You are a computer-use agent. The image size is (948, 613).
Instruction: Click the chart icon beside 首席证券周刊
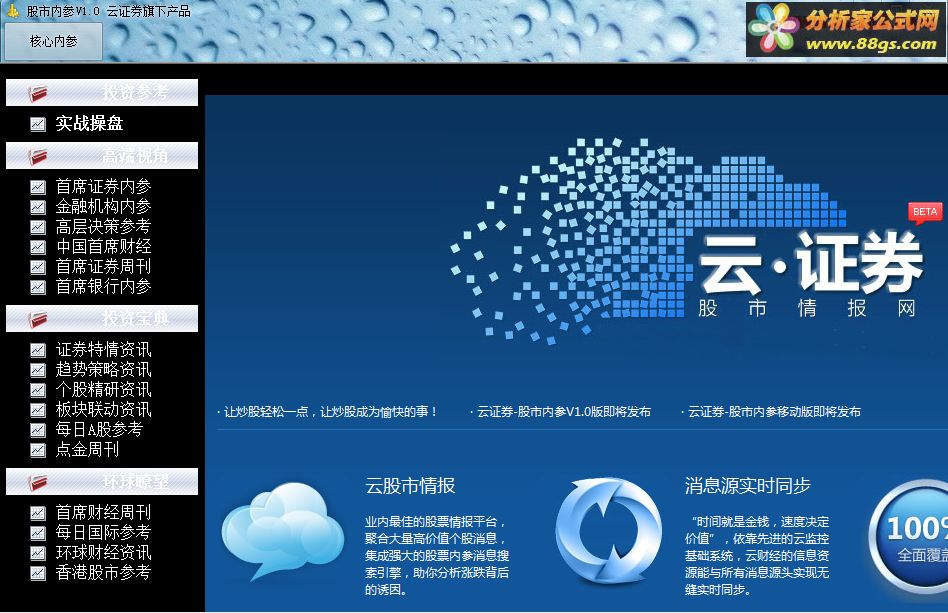pyautogui.click(x=38, y=267)
